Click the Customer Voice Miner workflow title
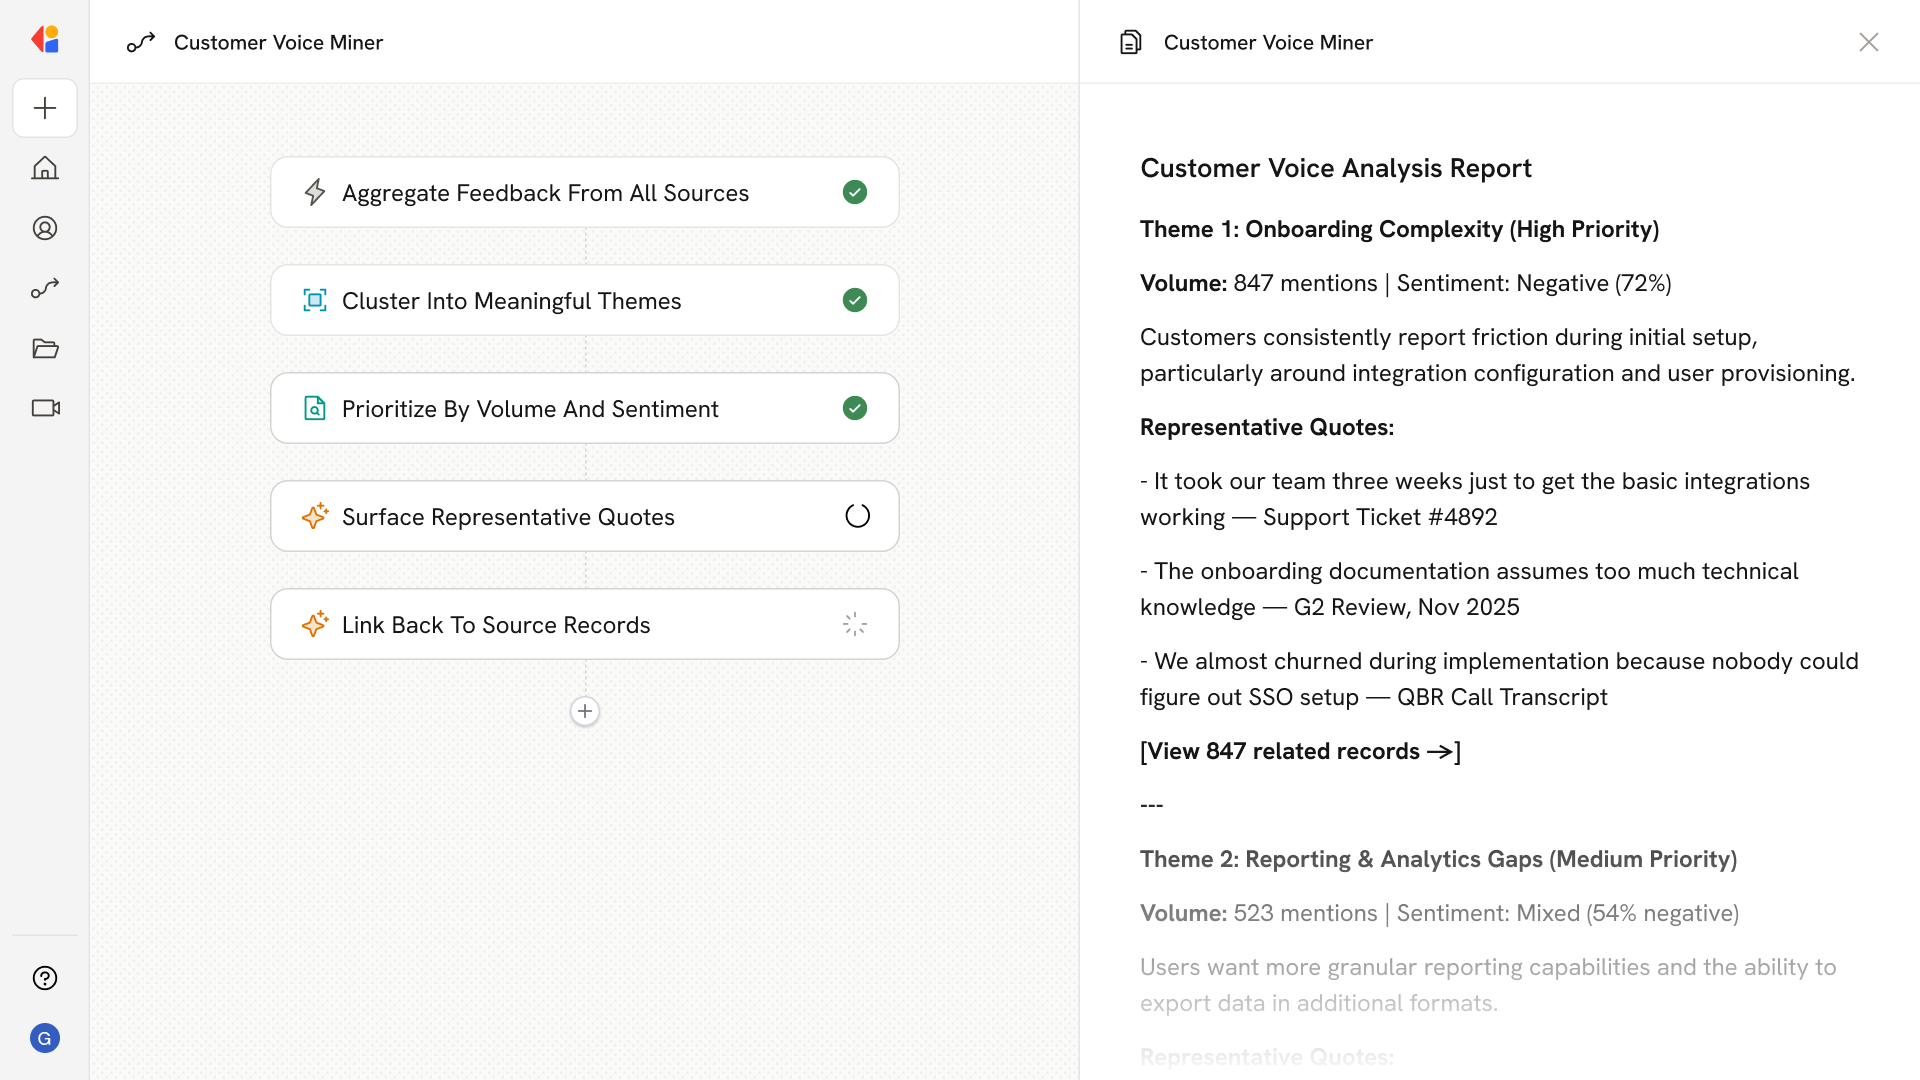The image size is (1920, 1080). (x=278, y=42)
